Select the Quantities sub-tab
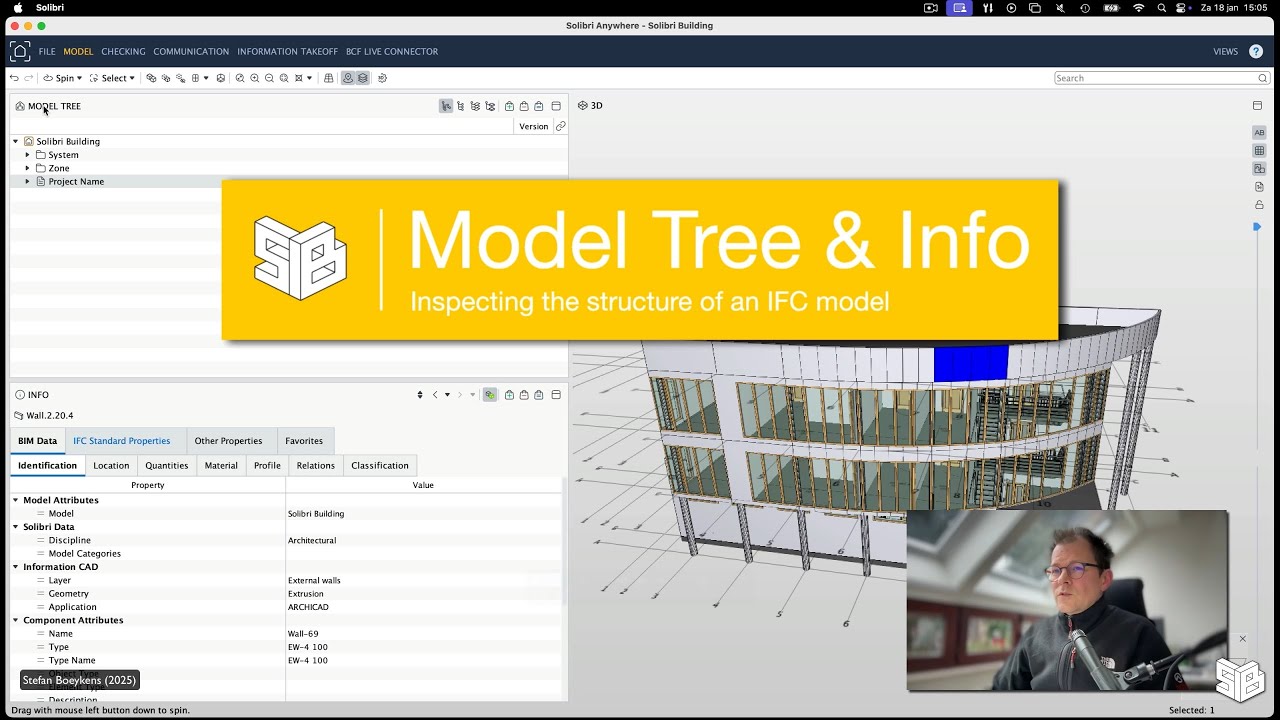The width and height of the screenshot is (1280, 720). coord(167,465)
